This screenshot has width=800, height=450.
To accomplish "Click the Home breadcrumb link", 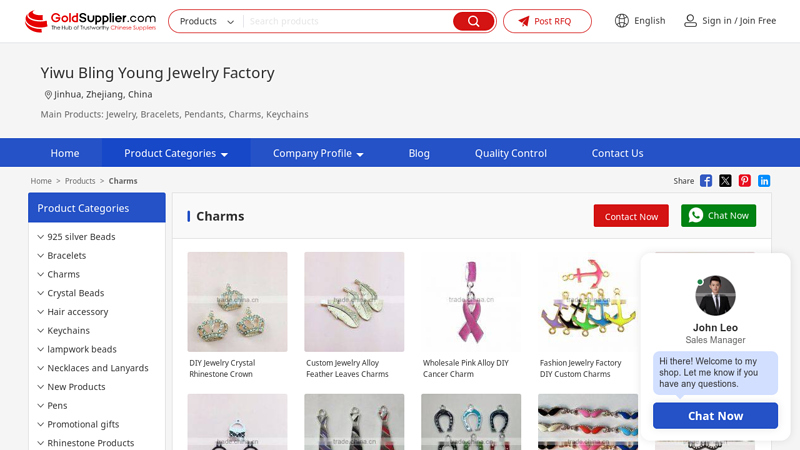I will [41, 181].
